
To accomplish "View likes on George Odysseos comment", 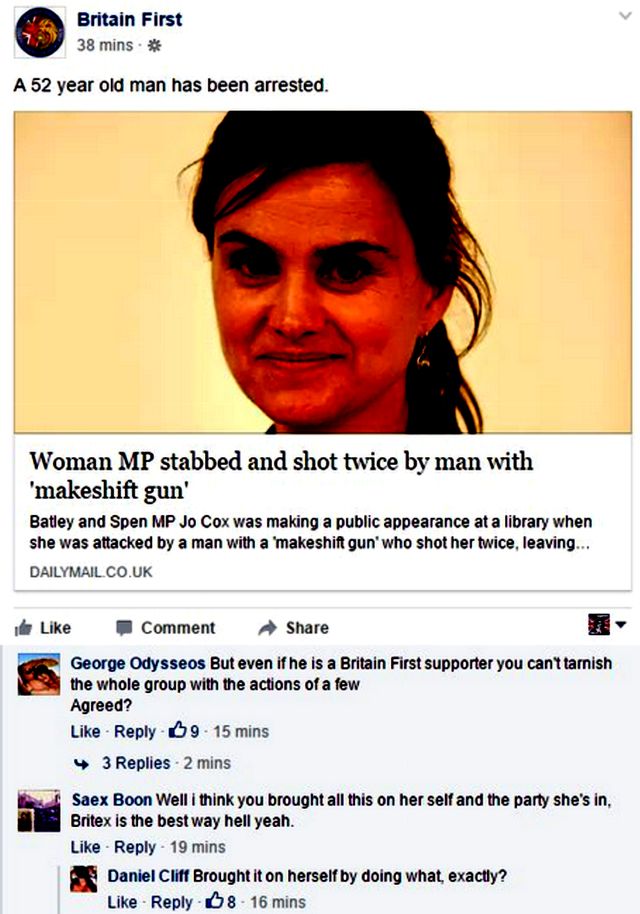I will [184, 731].
